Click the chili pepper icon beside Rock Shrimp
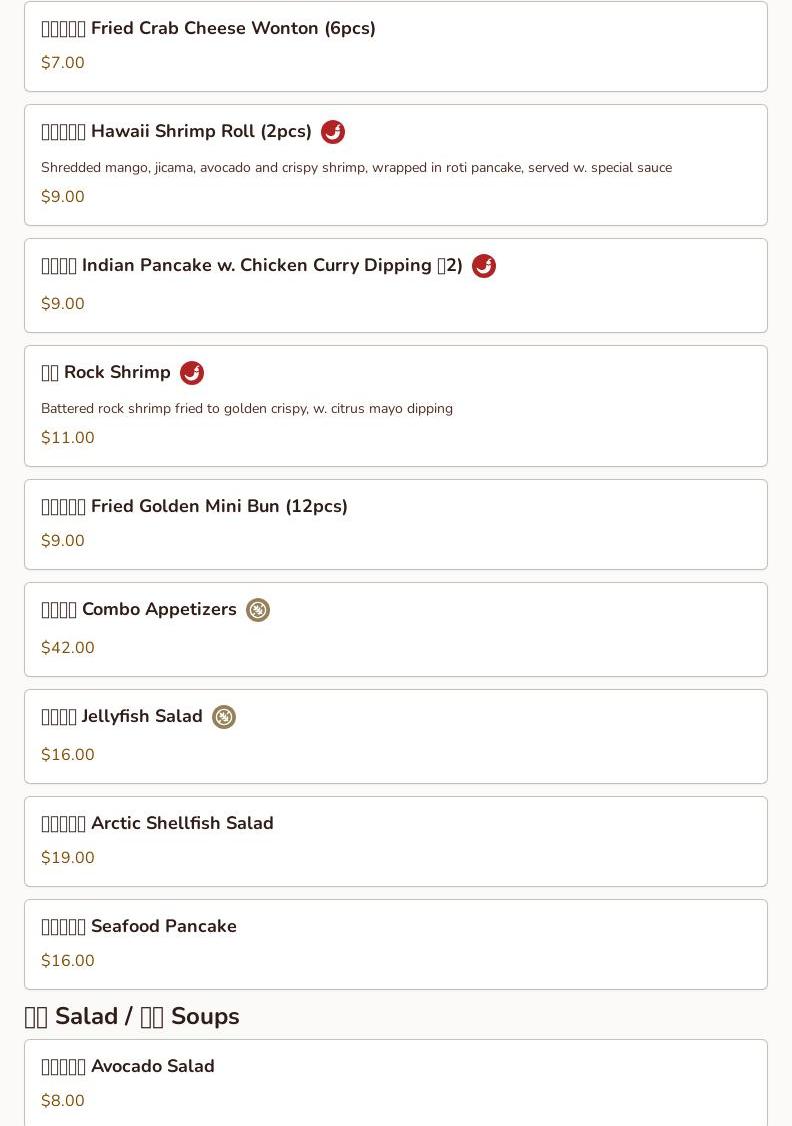792x1126 pixels. click(192, 373)
